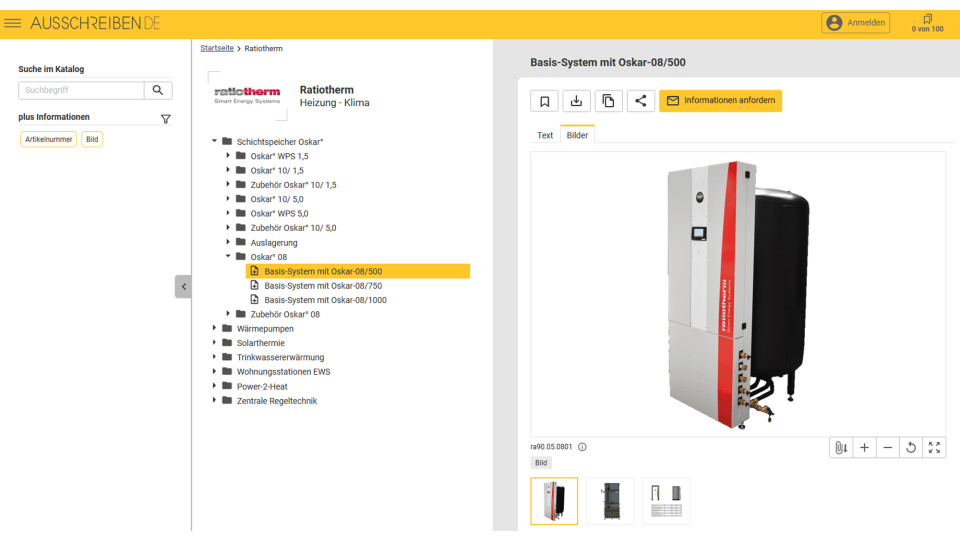The height and width of the screenshot is (540, 960).
Task: Expand the Wärmepumpen folder
Action: pyautogui.click(x=214, y=328)
